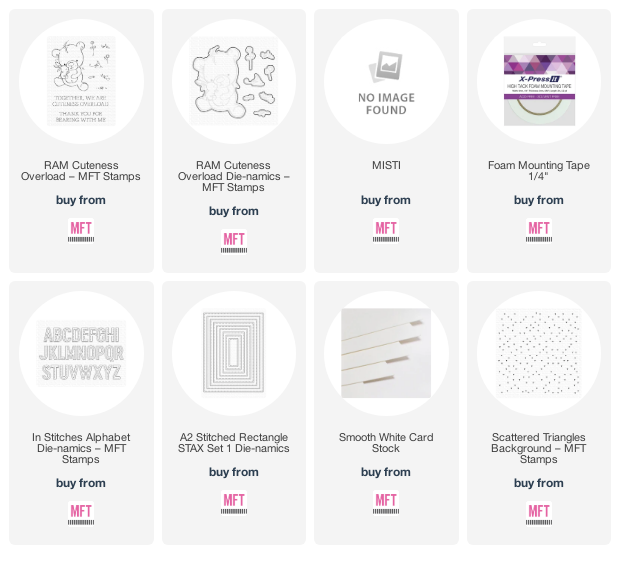Open the X-Press It foam tape image
The image size is (620, 565).
539,81
